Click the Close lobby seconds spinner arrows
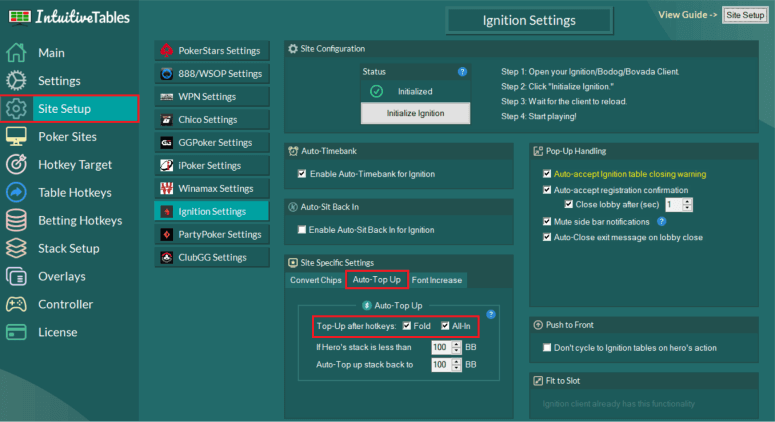This screenshot has width=775, height=422. [687, 205]
